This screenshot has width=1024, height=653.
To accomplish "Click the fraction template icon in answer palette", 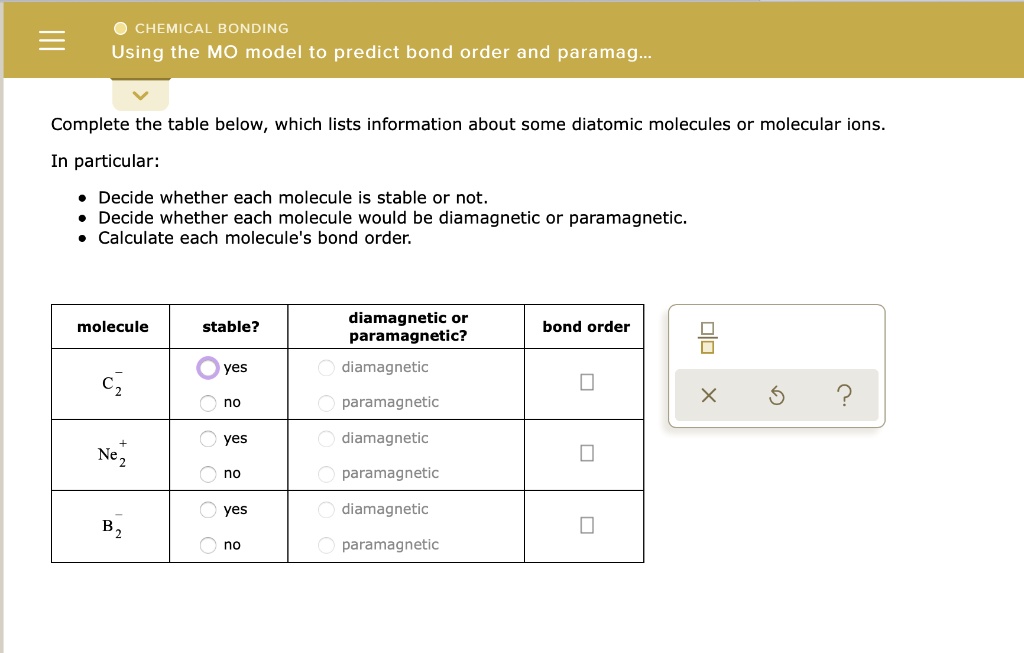I will coord(707,338).
